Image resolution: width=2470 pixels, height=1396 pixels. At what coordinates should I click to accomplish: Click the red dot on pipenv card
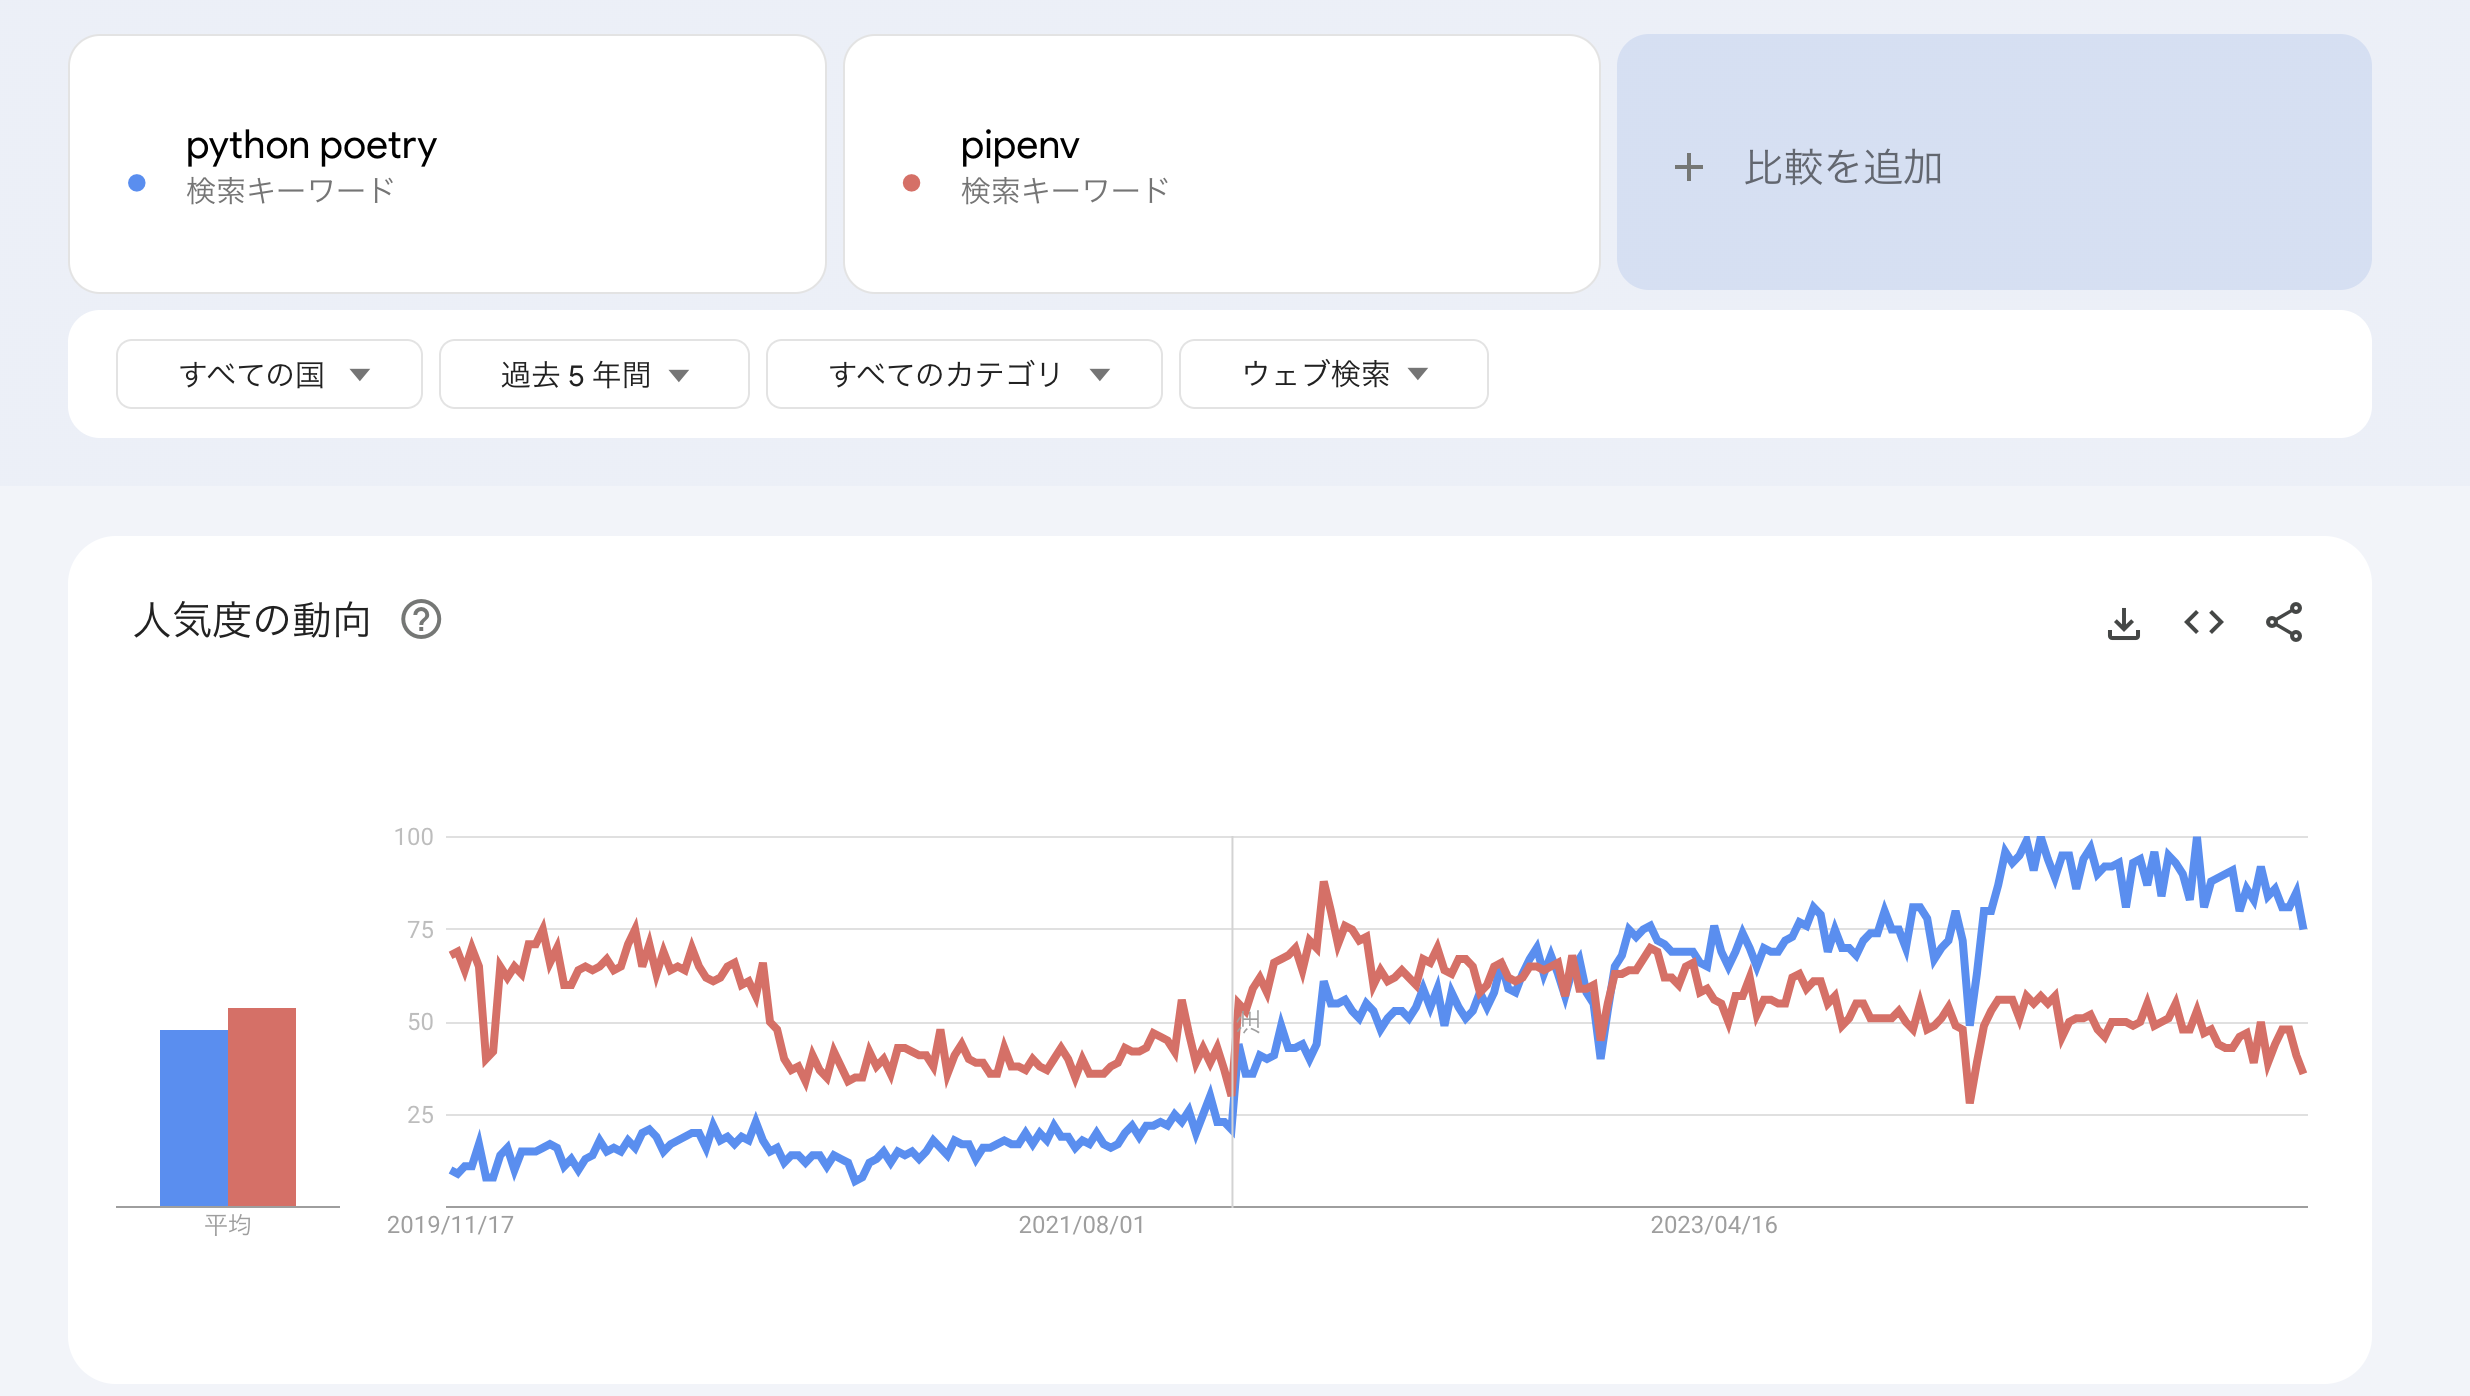(910, 182)
